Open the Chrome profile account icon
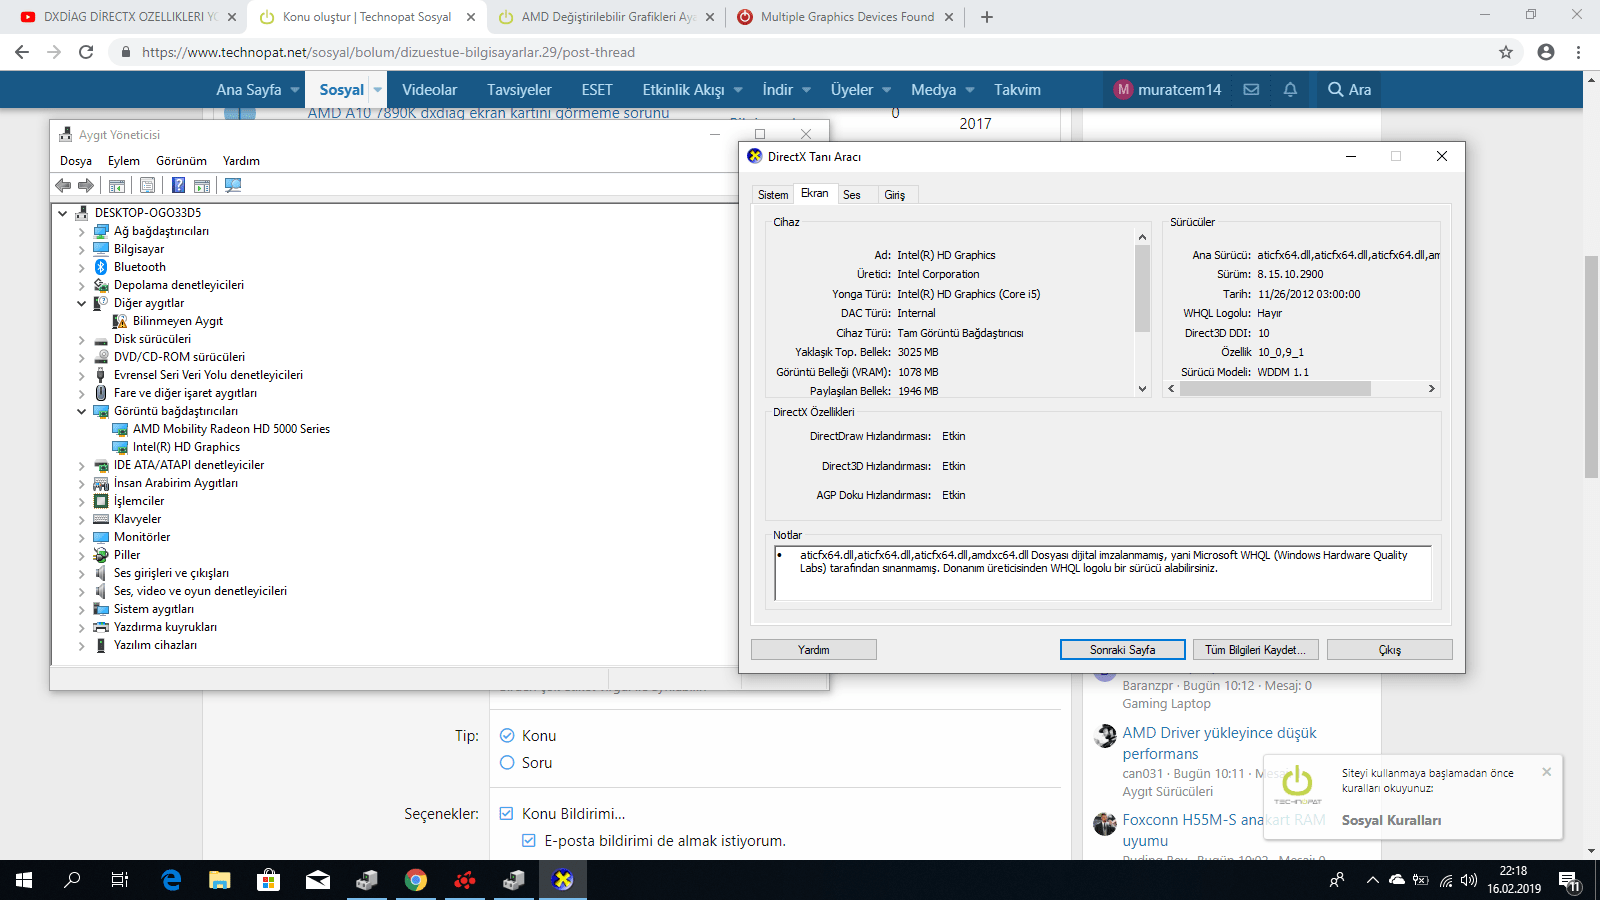This screenshot has height=900, width=1600. (x=1546, y=52)
